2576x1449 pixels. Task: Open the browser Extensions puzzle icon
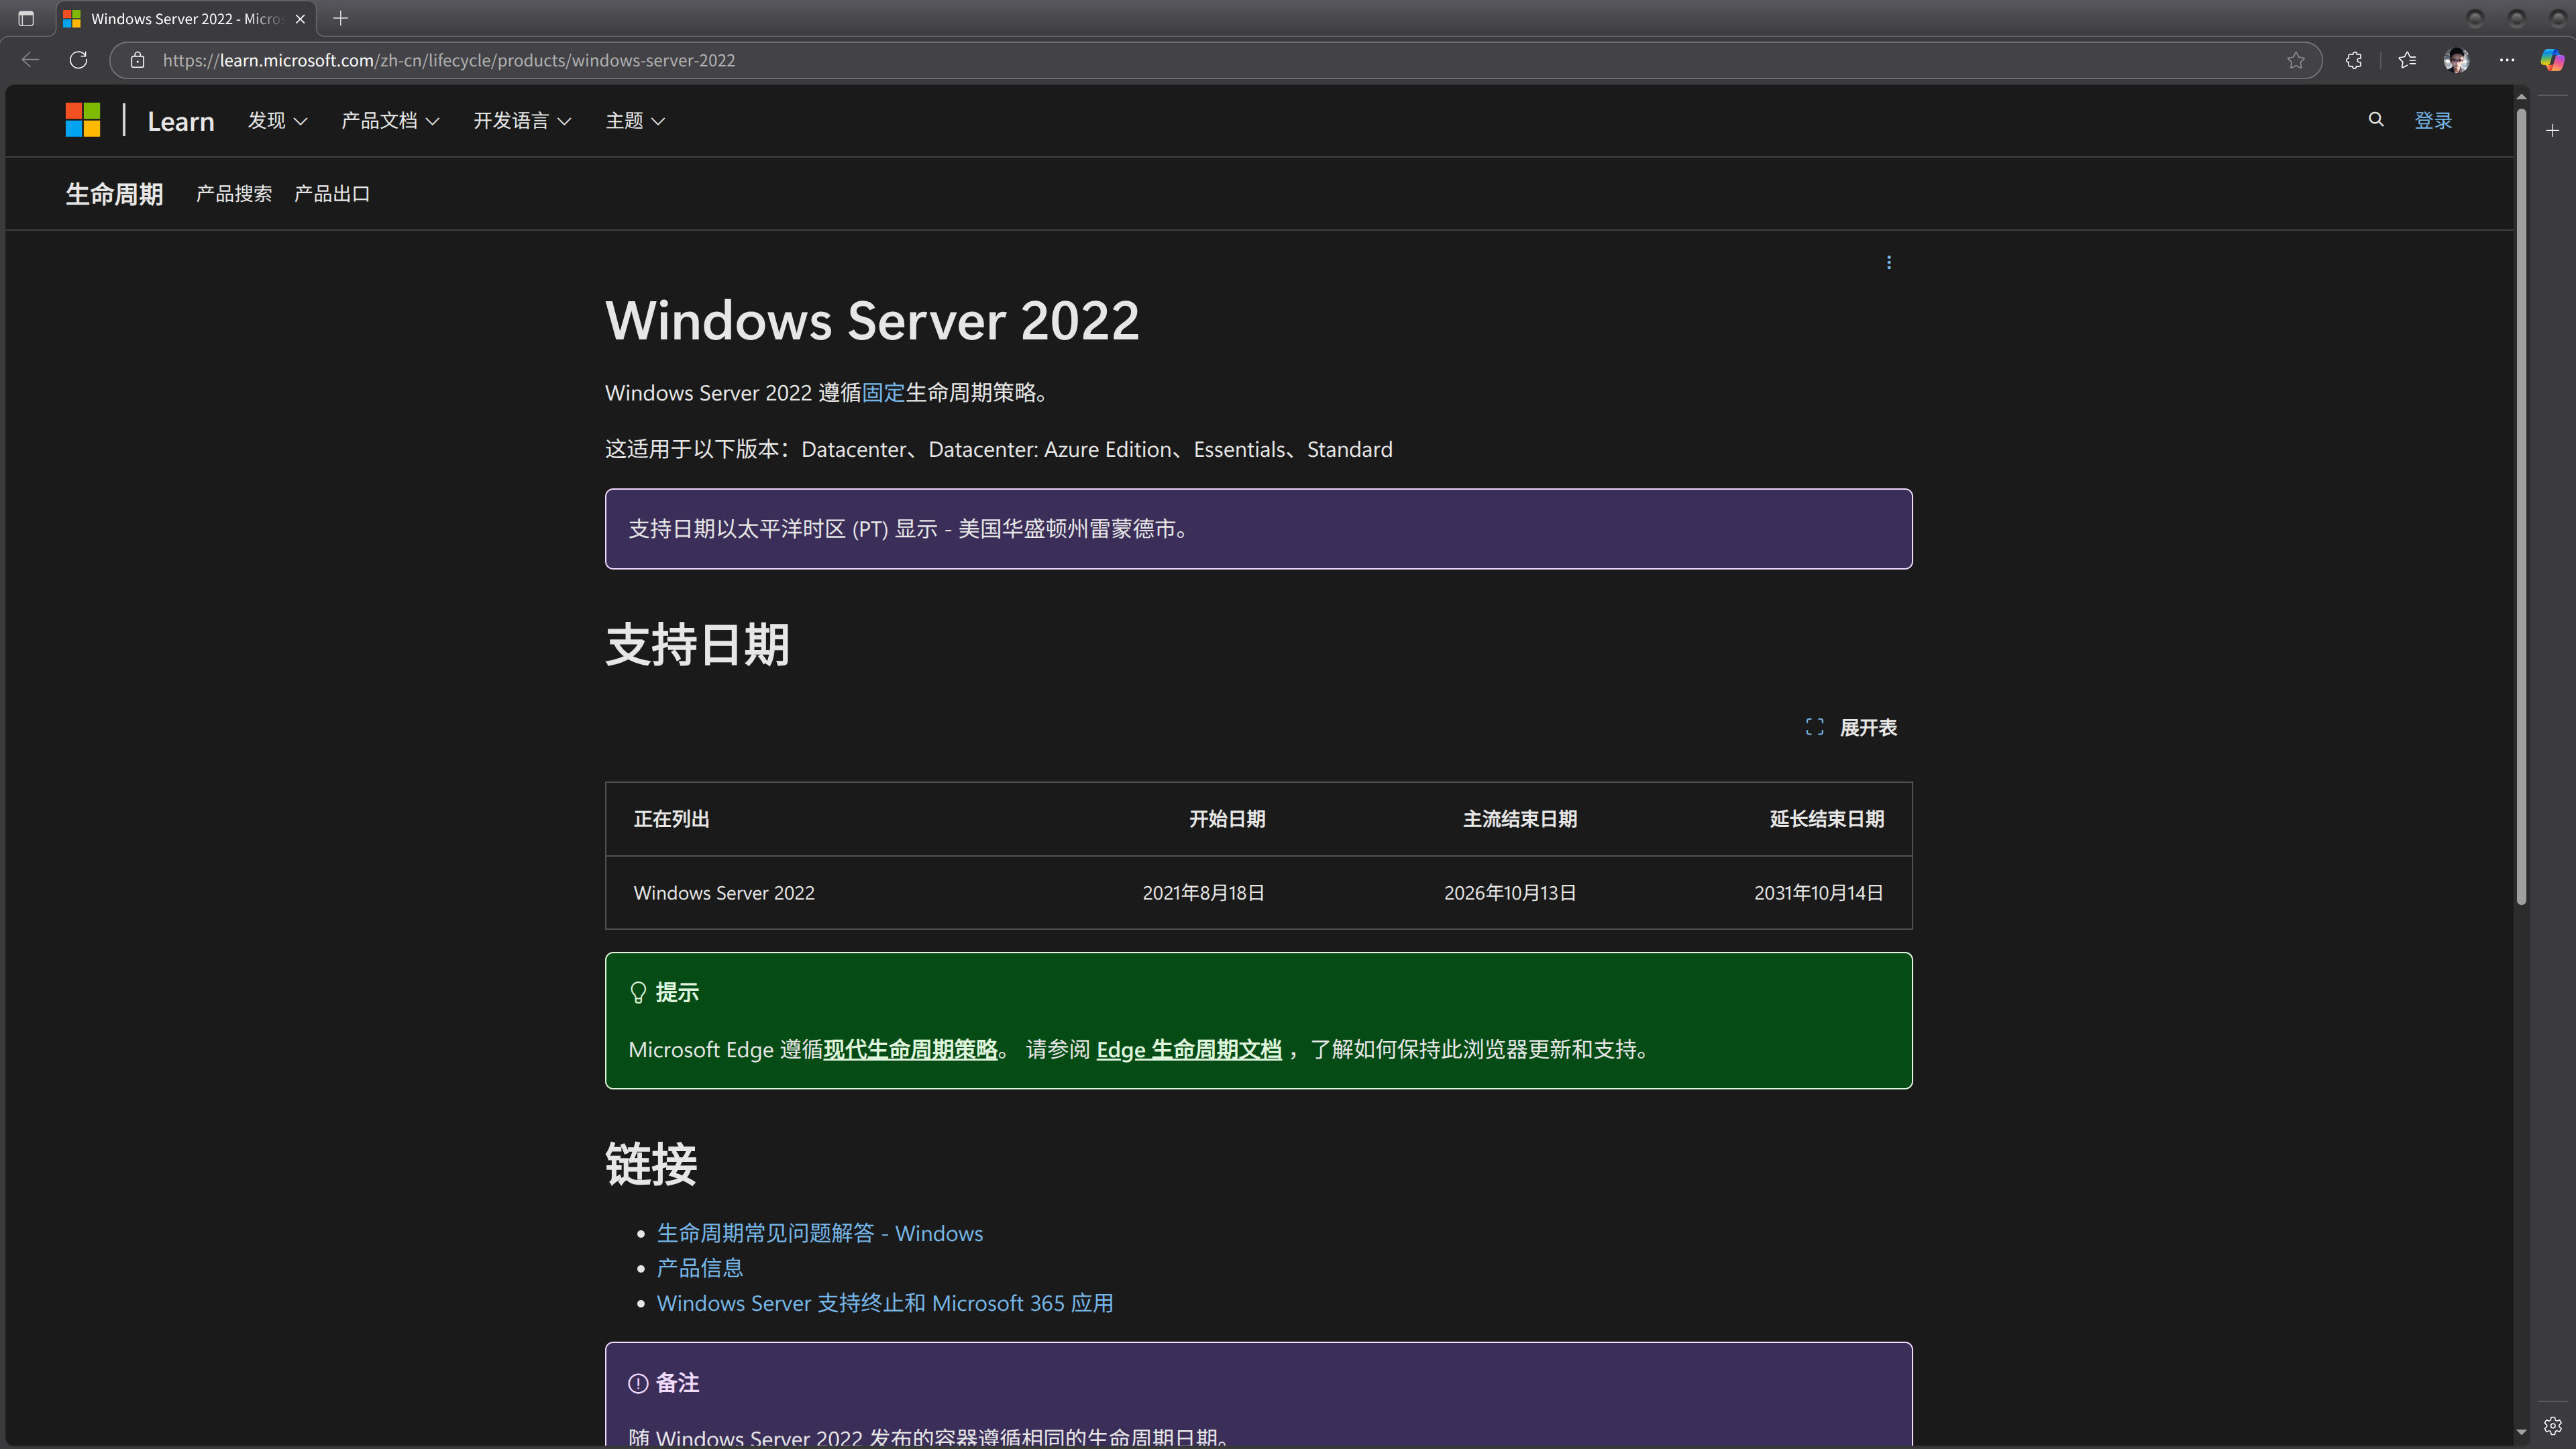click(x=2354, y=60)
